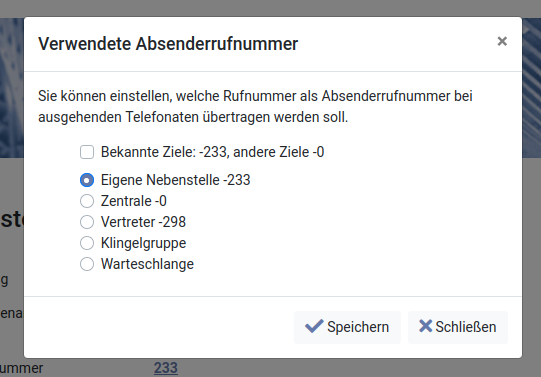Select the Vertreter -298 radio button
Viewport: 541px width, 377px height.
(87, 222)
